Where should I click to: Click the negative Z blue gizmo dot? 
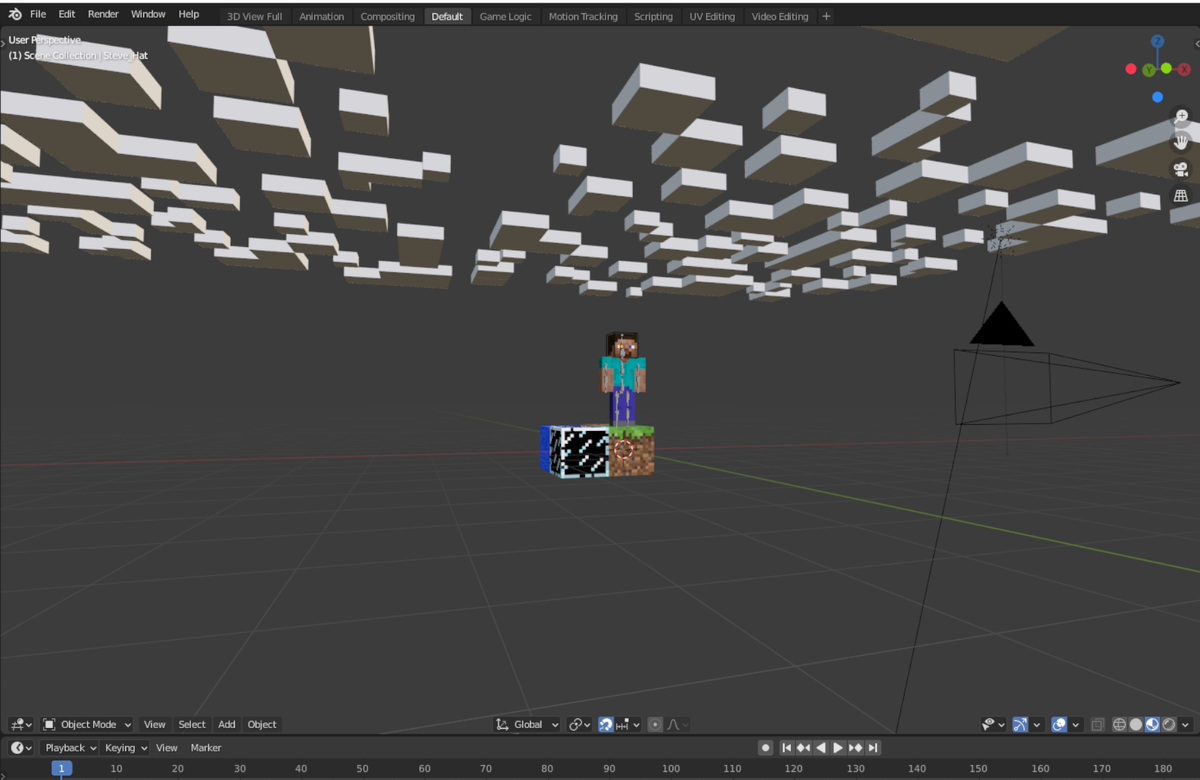1157,97
